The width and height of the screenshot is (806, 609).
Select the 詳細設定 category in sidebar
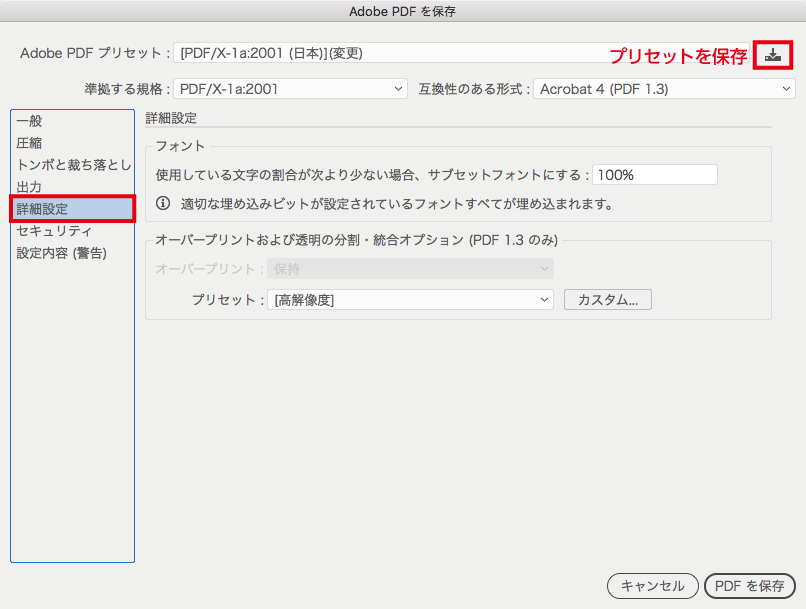click(72, 209)
